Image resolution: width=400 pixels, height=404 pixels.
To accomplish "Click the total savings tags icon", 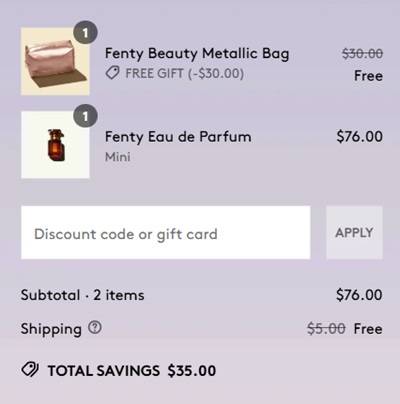I will point(30,370).
